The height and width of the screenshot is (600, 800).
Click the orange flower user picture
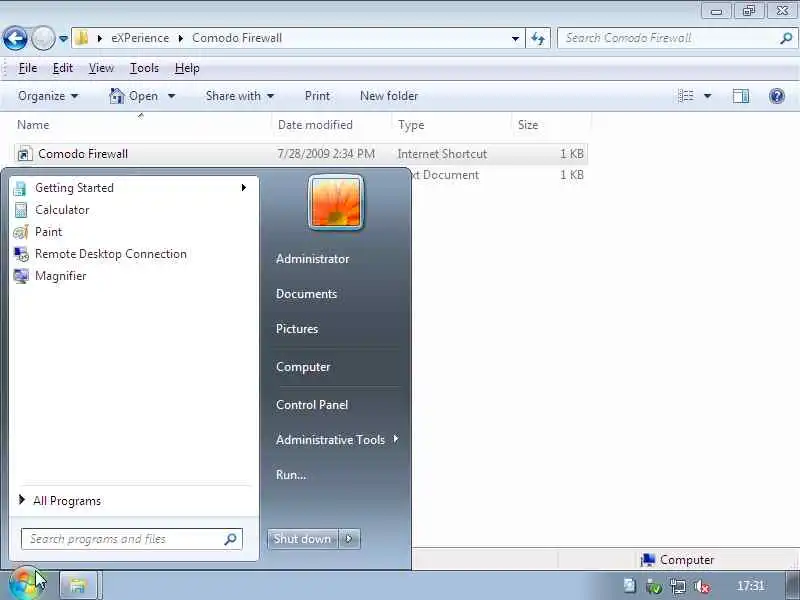pos(336,203)
